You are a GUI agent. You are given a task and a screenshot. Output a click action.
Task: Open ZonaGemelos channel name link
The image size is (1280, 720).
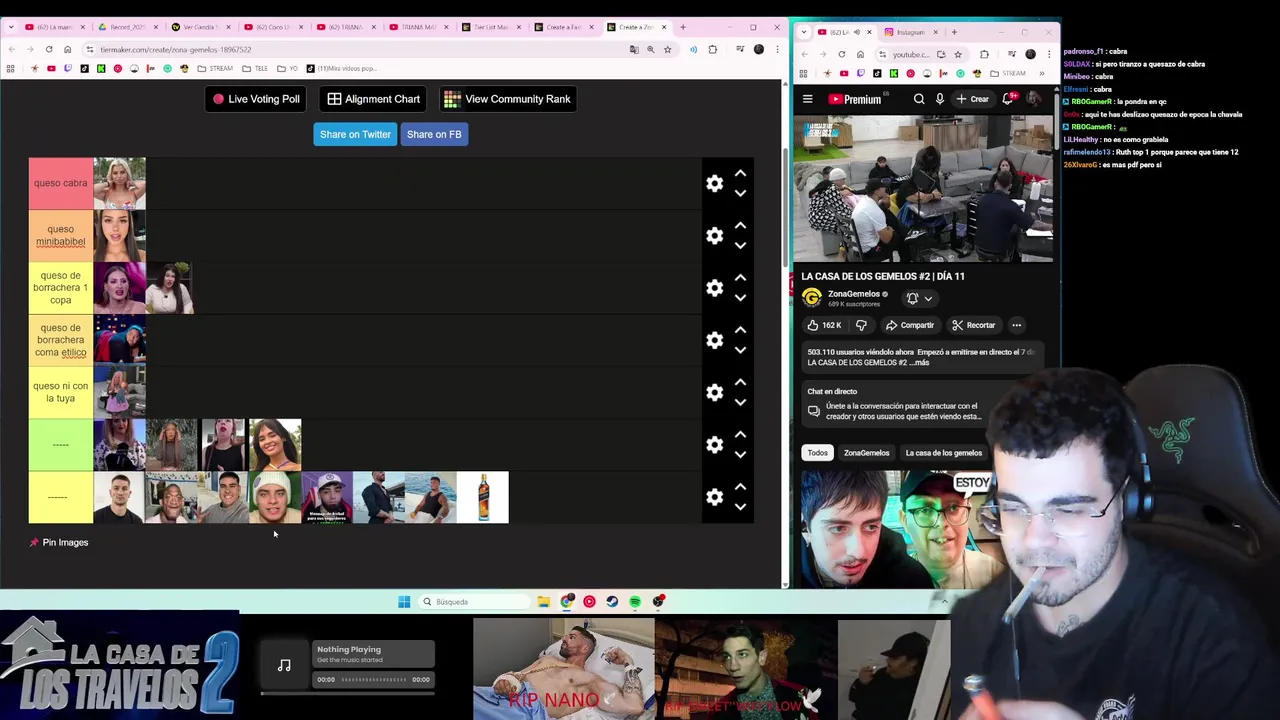click(853, 294)
